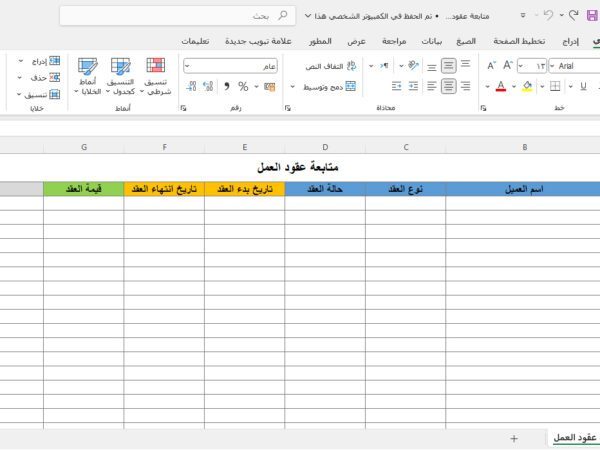600x450 pixels.
Task: Toggle center horizontal alignment
Action: tap(448, 86)
